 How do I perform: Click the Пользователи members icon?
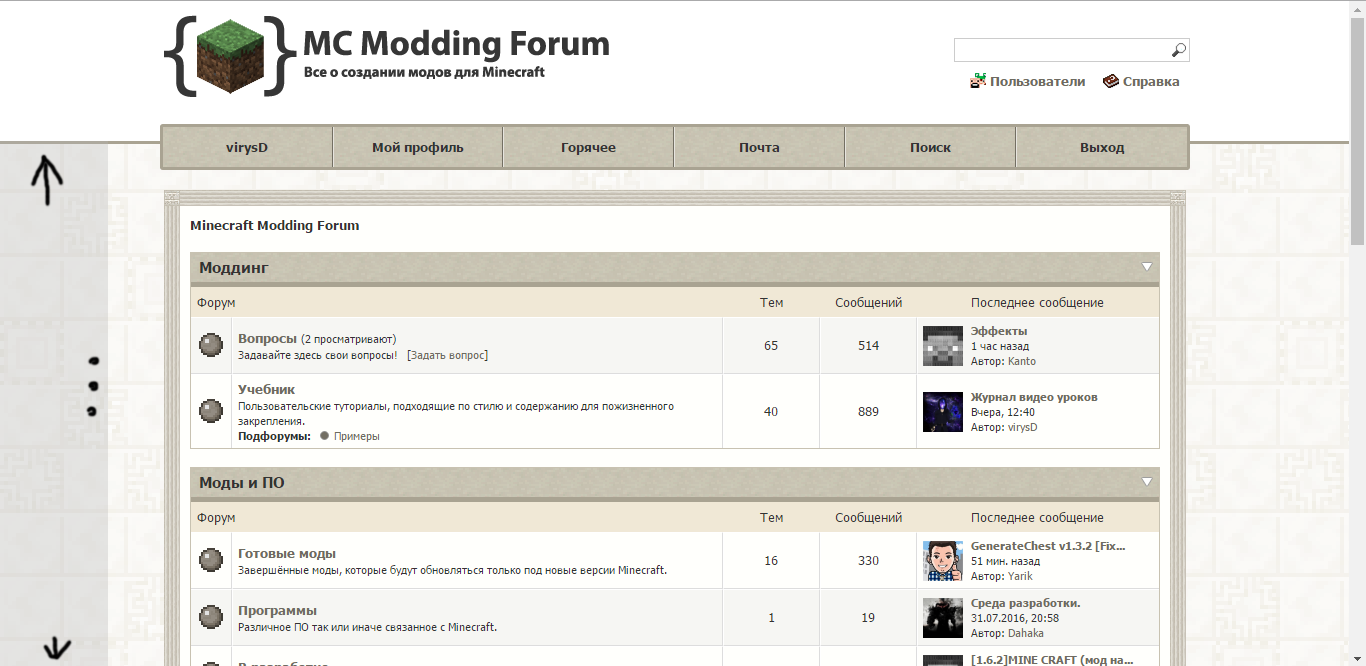(x=979, y=81)
